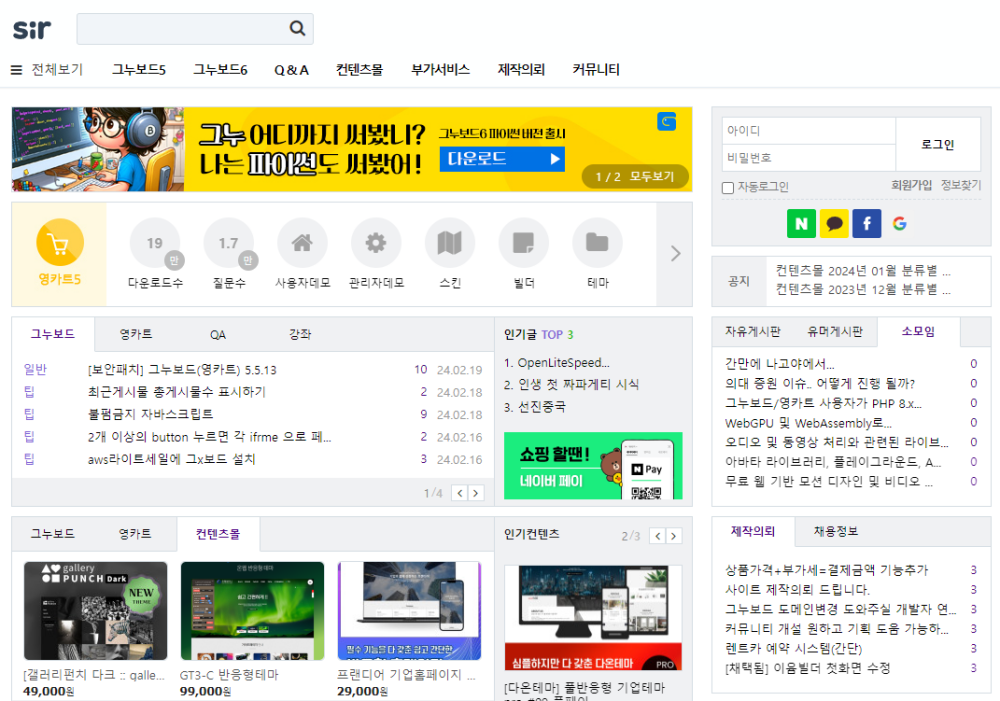Click the blue icon on banner corner
1000x701 pixels.
666,121
